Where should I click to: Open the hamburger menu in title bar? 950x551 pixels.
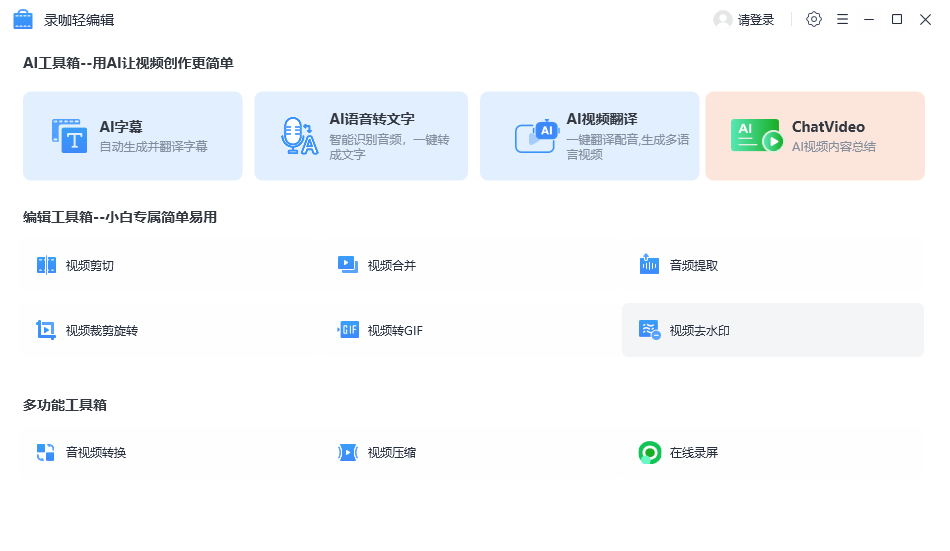pos(842,19)
